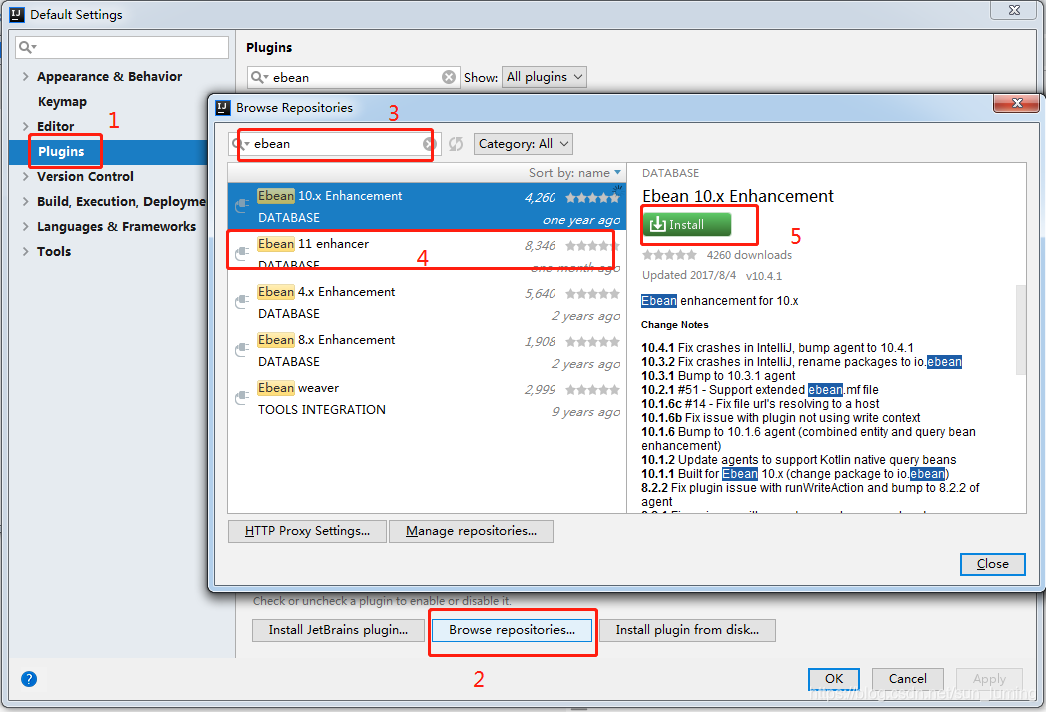Click the refresh icon in Browse Repositories

pos(456,143)
